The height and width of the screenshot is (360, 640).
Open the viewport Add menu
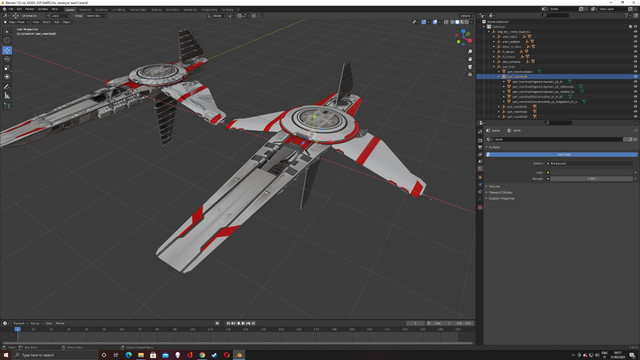point(57,22)
